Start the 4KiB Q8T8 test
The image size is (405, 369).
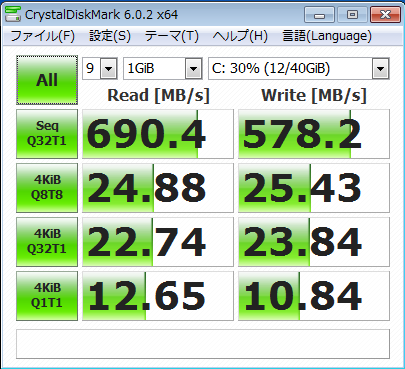[47, 188]
